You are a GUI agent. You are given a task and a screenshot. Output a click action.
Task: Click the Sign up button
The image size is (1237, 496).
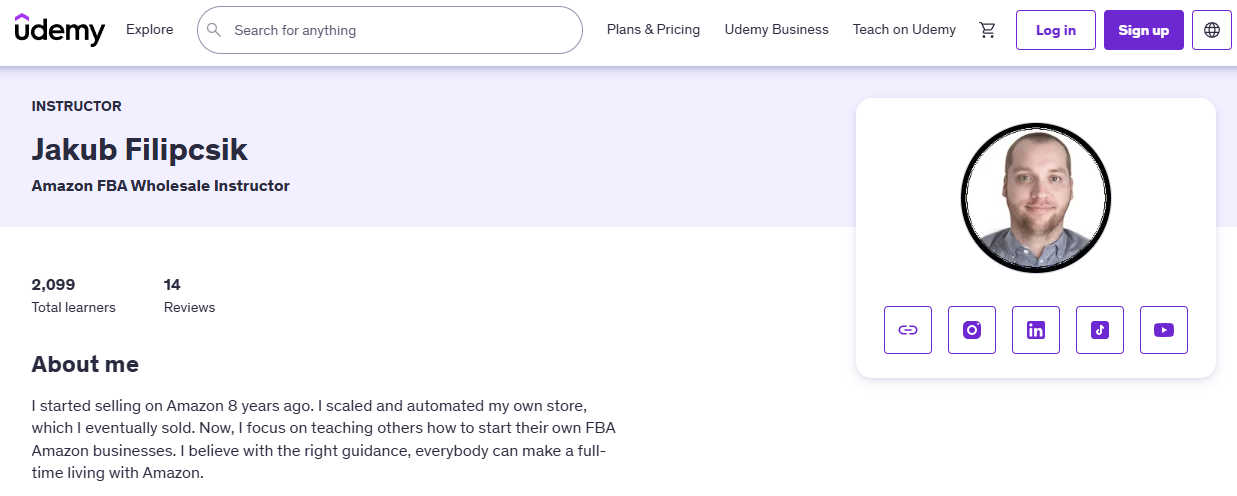pos(1144,30)
